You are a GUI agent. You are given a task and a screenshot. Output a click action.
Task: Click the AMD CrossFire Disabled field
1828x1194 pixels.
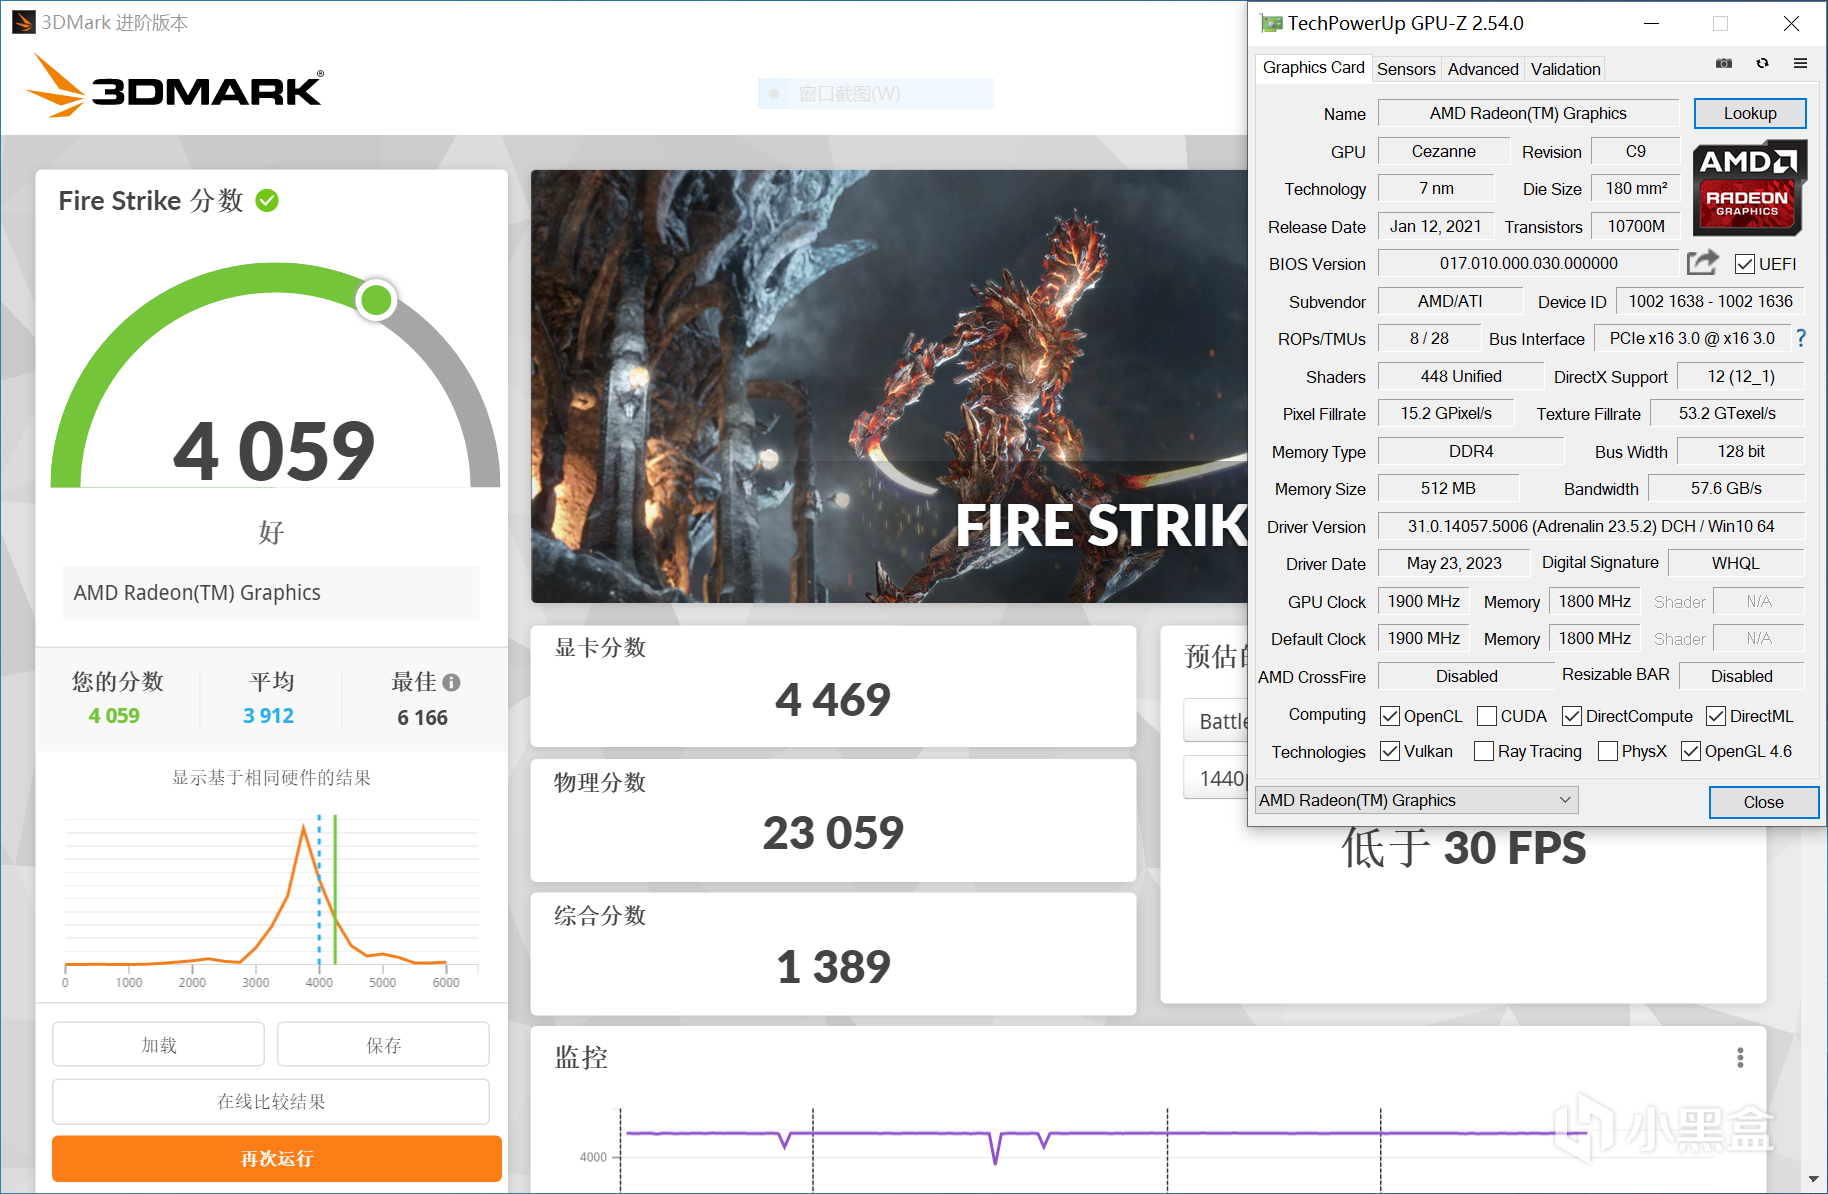1466,676
